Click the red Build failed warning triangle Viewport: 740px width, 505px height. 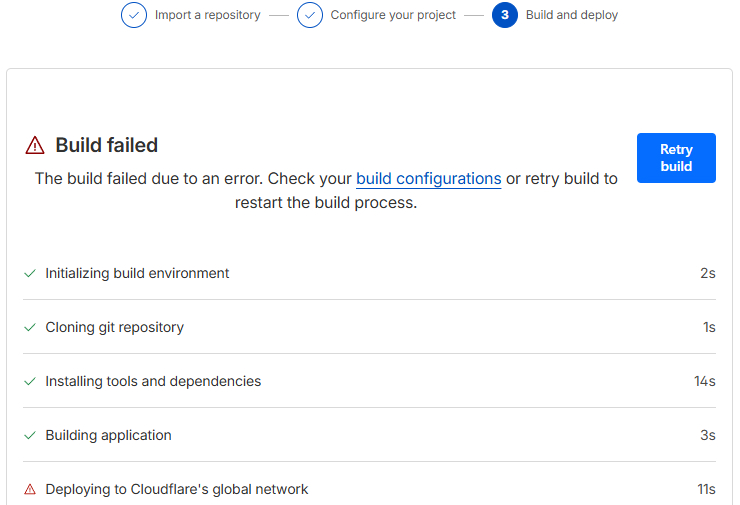(35, 146)
